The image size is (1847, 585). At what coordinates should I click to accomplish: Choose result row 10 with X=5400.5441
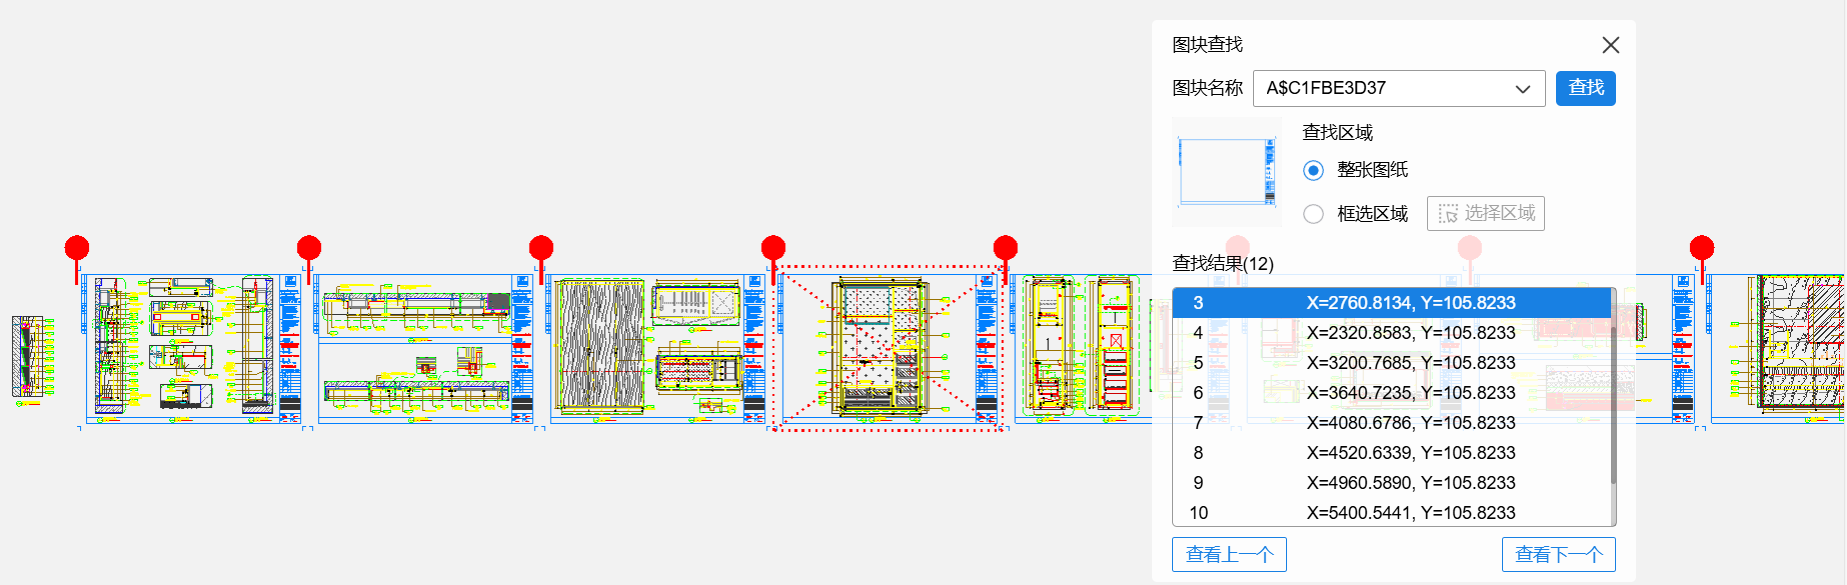coord(1392,513)
